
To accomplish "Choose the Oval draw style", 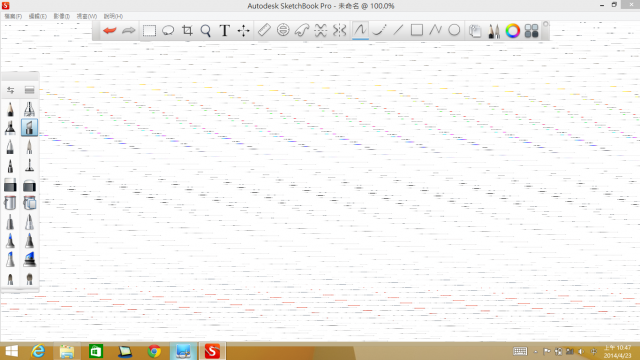I will click(454, 30).
